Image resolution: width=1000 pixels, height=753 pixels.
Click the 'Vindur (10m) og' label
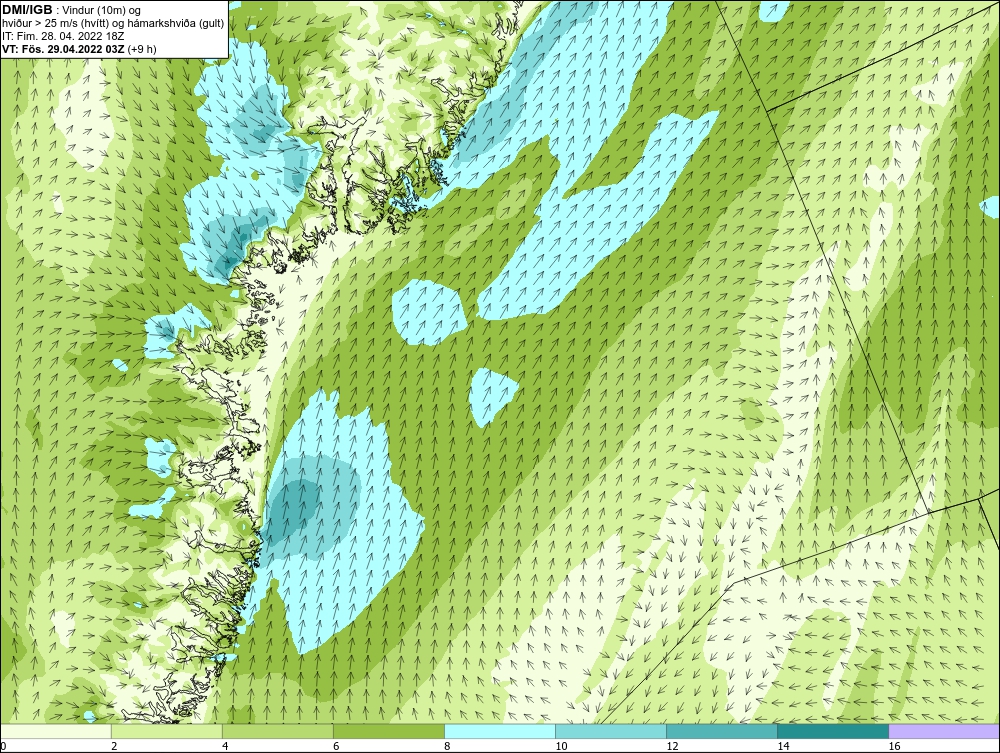click(103, 10)
